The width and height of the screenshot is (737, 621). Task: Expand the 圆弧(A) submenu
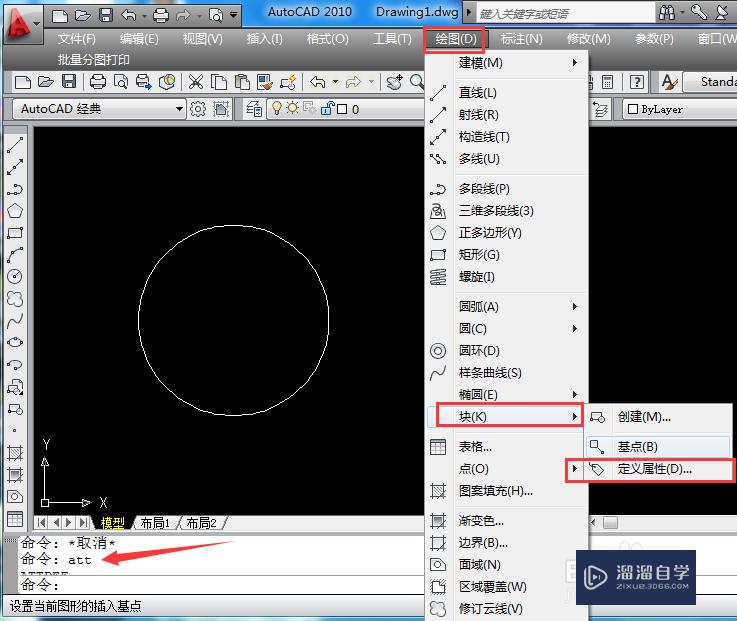pos(507,307)
